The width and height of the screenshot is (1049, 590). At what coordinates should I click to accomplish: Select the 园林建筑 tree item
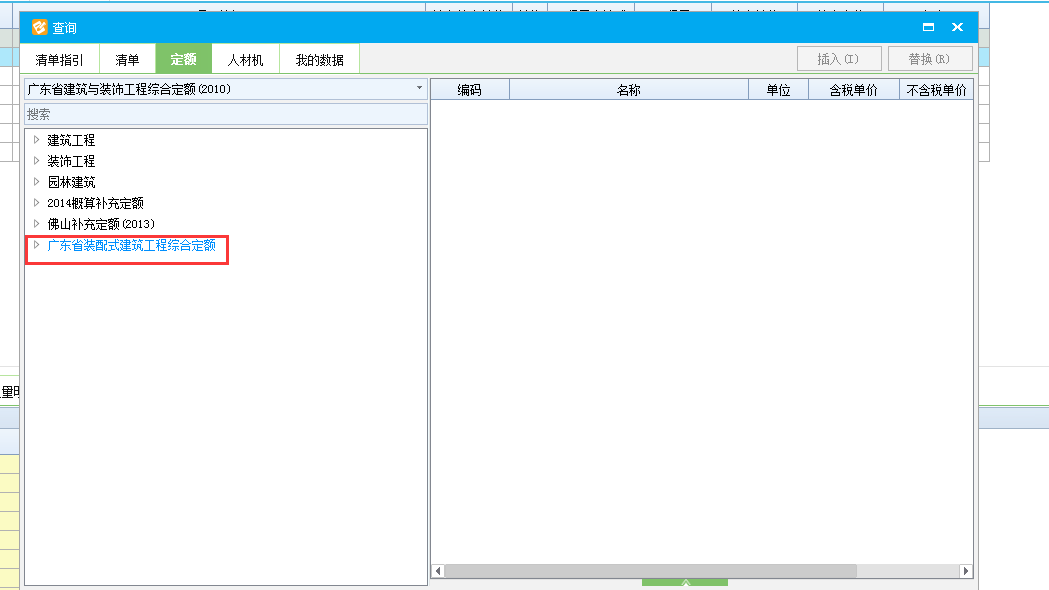[72, 182]
